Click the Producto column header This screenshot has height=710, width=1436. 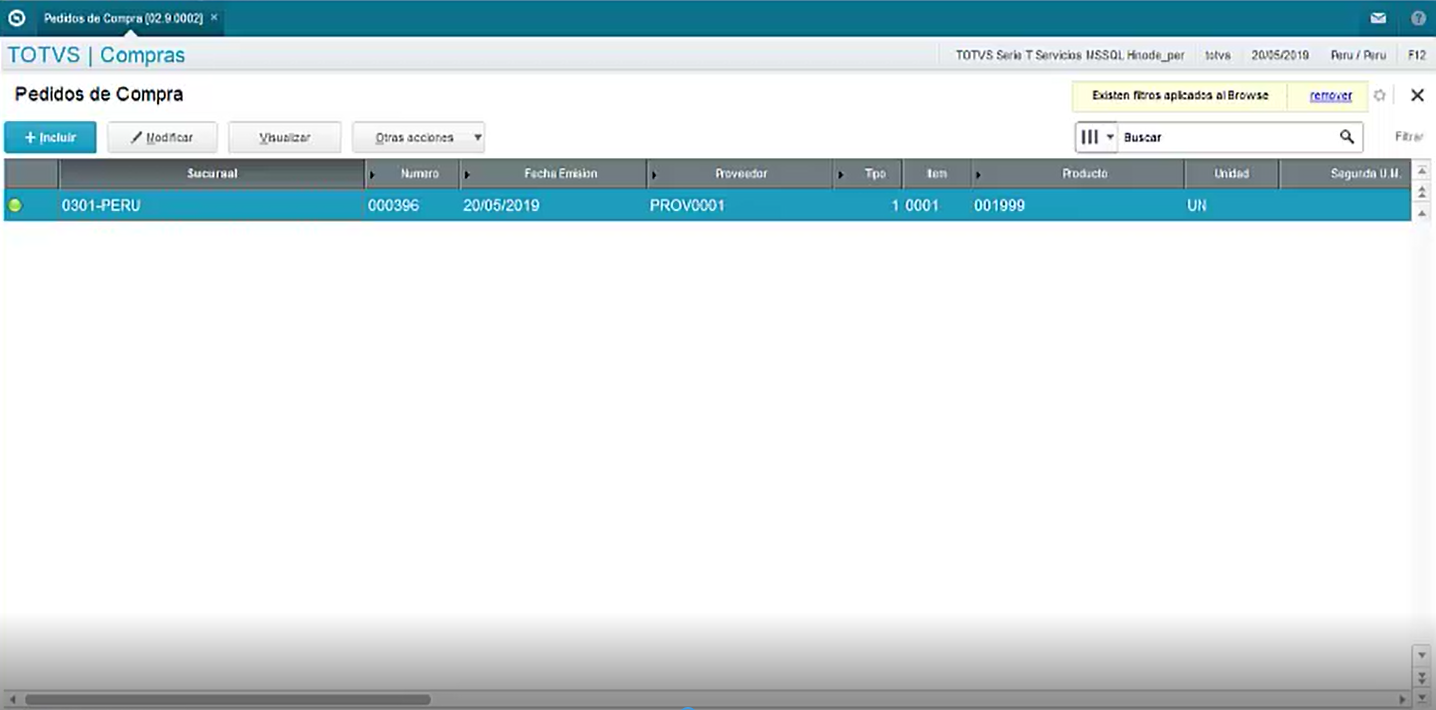(1078, 174)
